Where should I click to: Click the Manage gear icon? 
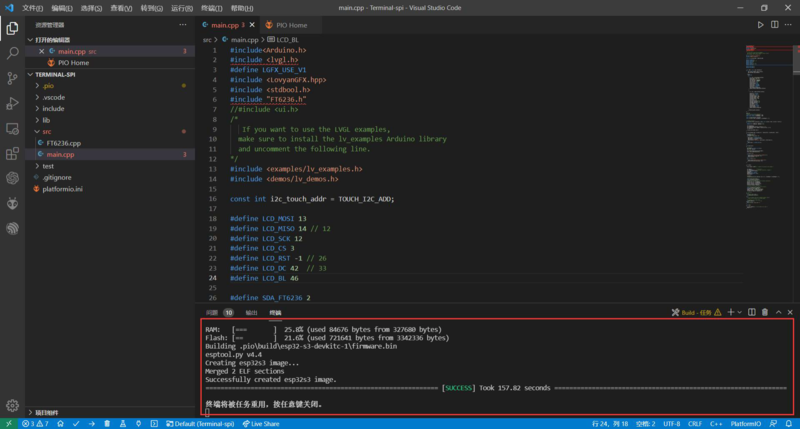tap(12, 405)
